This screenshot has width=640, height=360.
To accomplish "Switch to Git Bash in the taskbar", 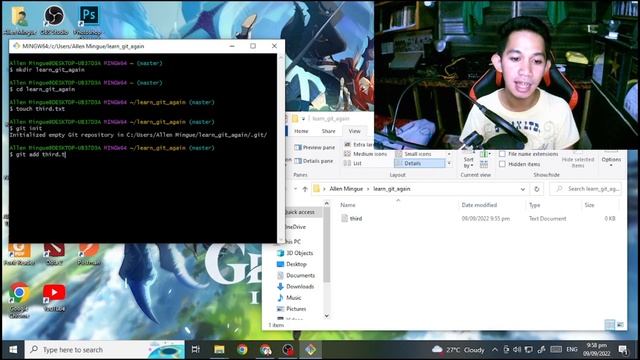I will point(311,350).
